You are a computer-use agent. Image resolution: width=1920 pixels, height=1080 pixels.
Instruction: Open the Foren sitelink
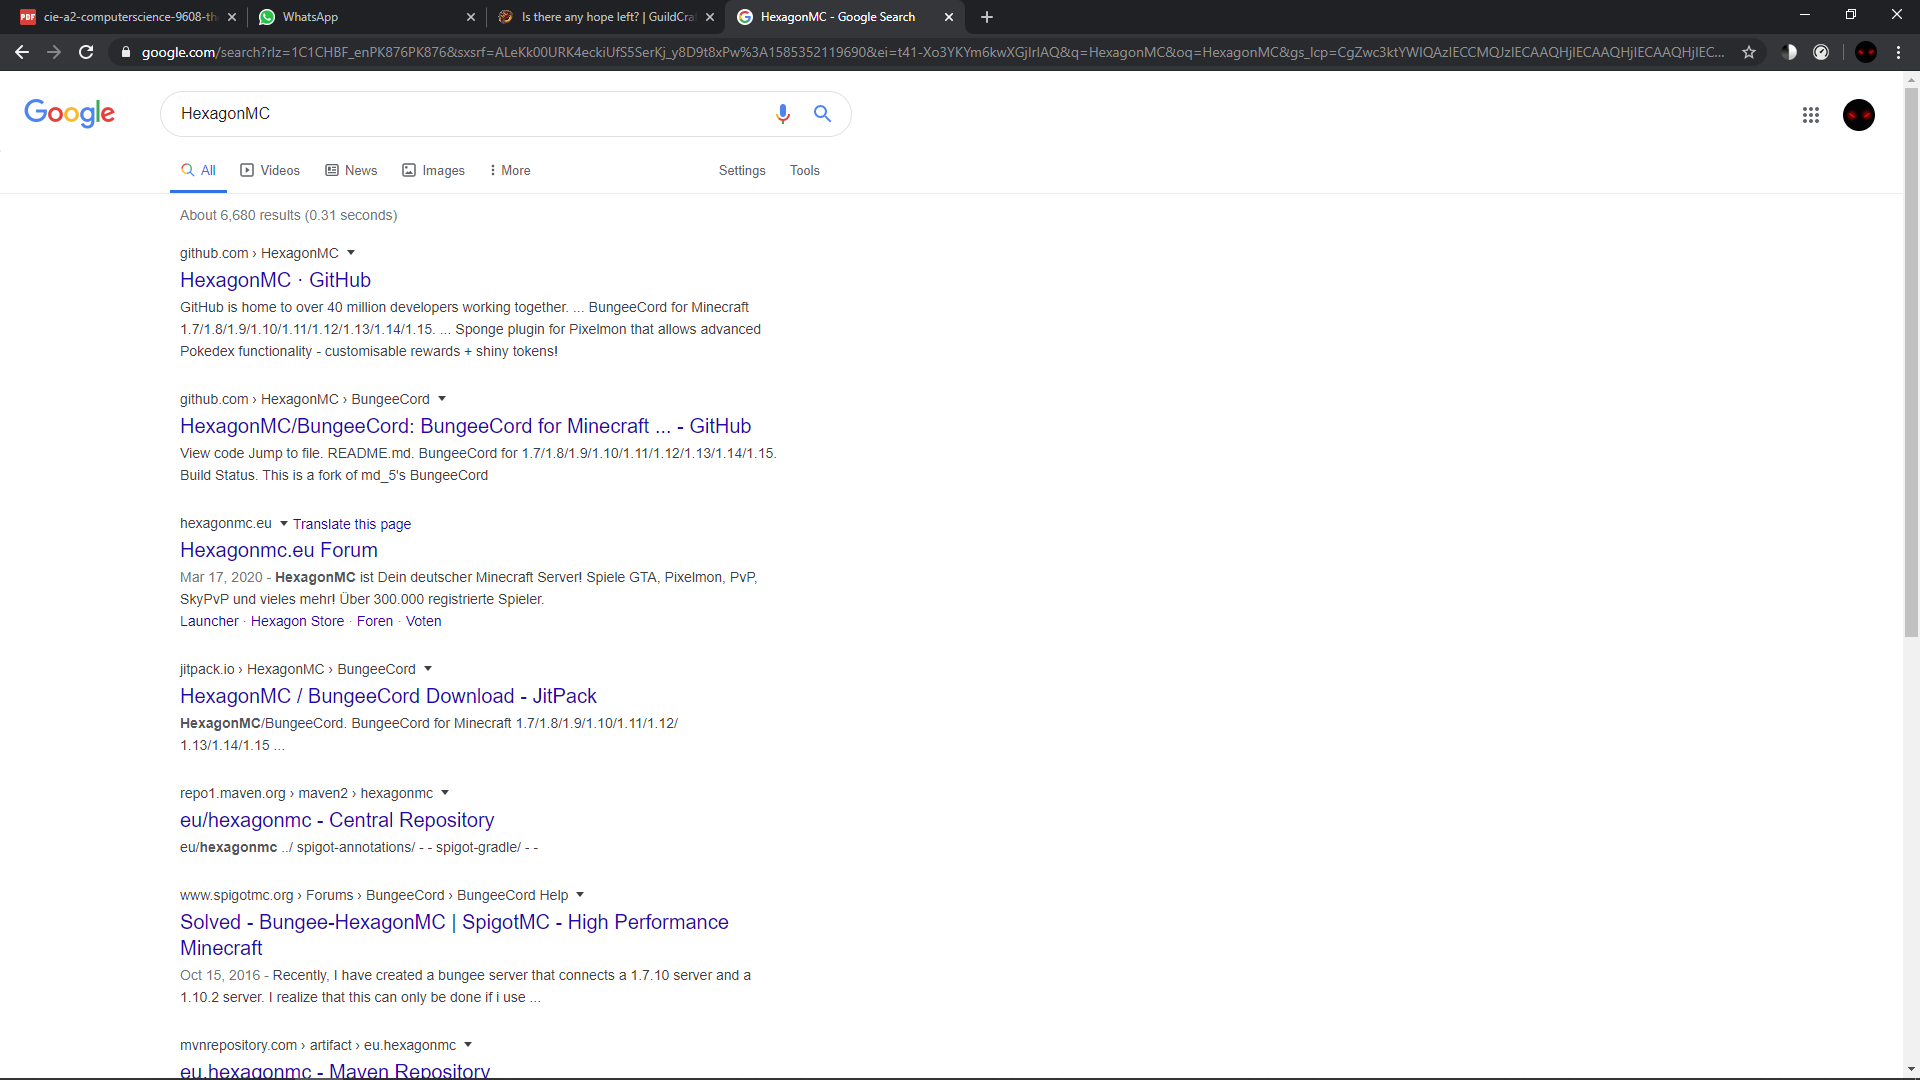375,621
